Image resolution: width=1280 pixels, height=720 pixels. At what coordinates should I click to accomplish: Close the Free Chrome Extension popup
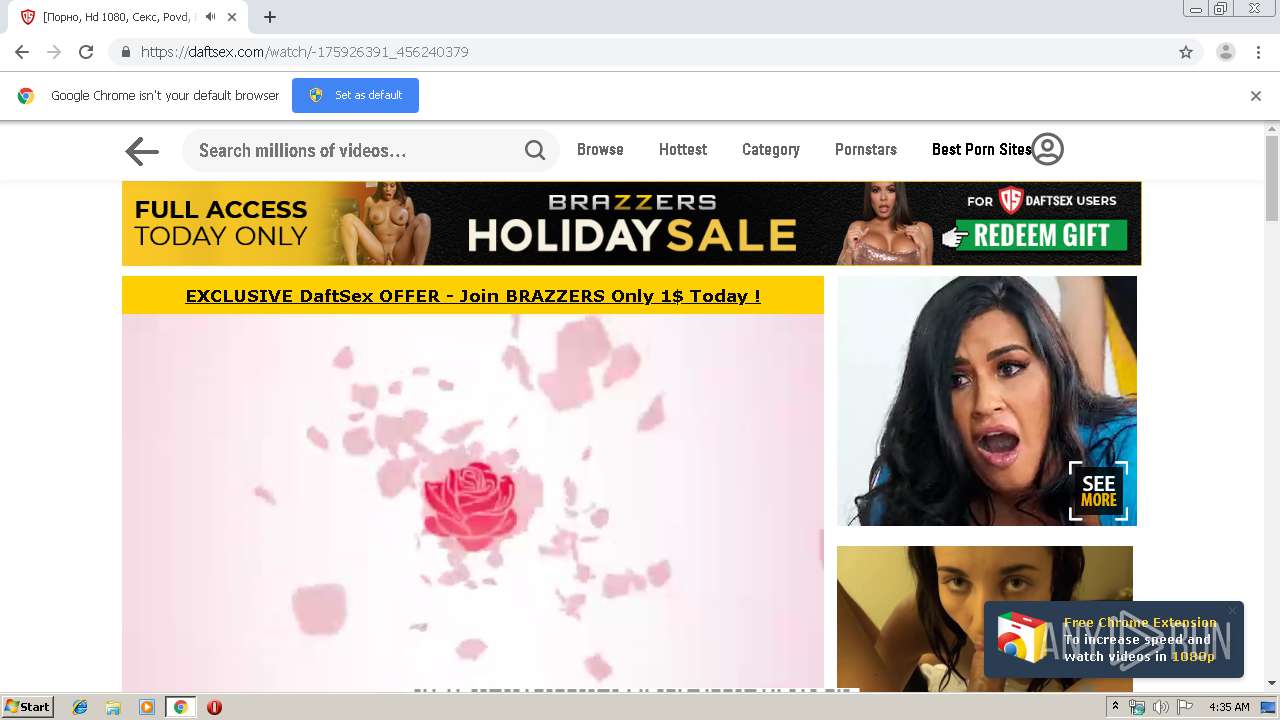1232,610
